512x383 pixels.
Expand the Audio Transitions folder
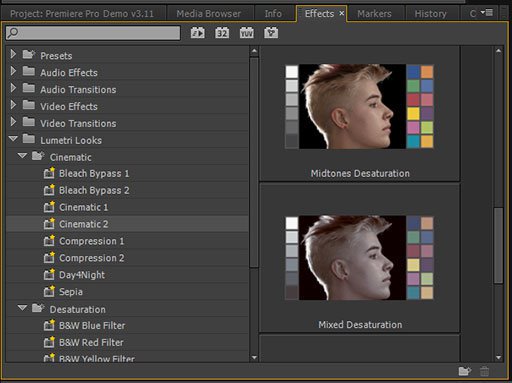click(13, 88)
